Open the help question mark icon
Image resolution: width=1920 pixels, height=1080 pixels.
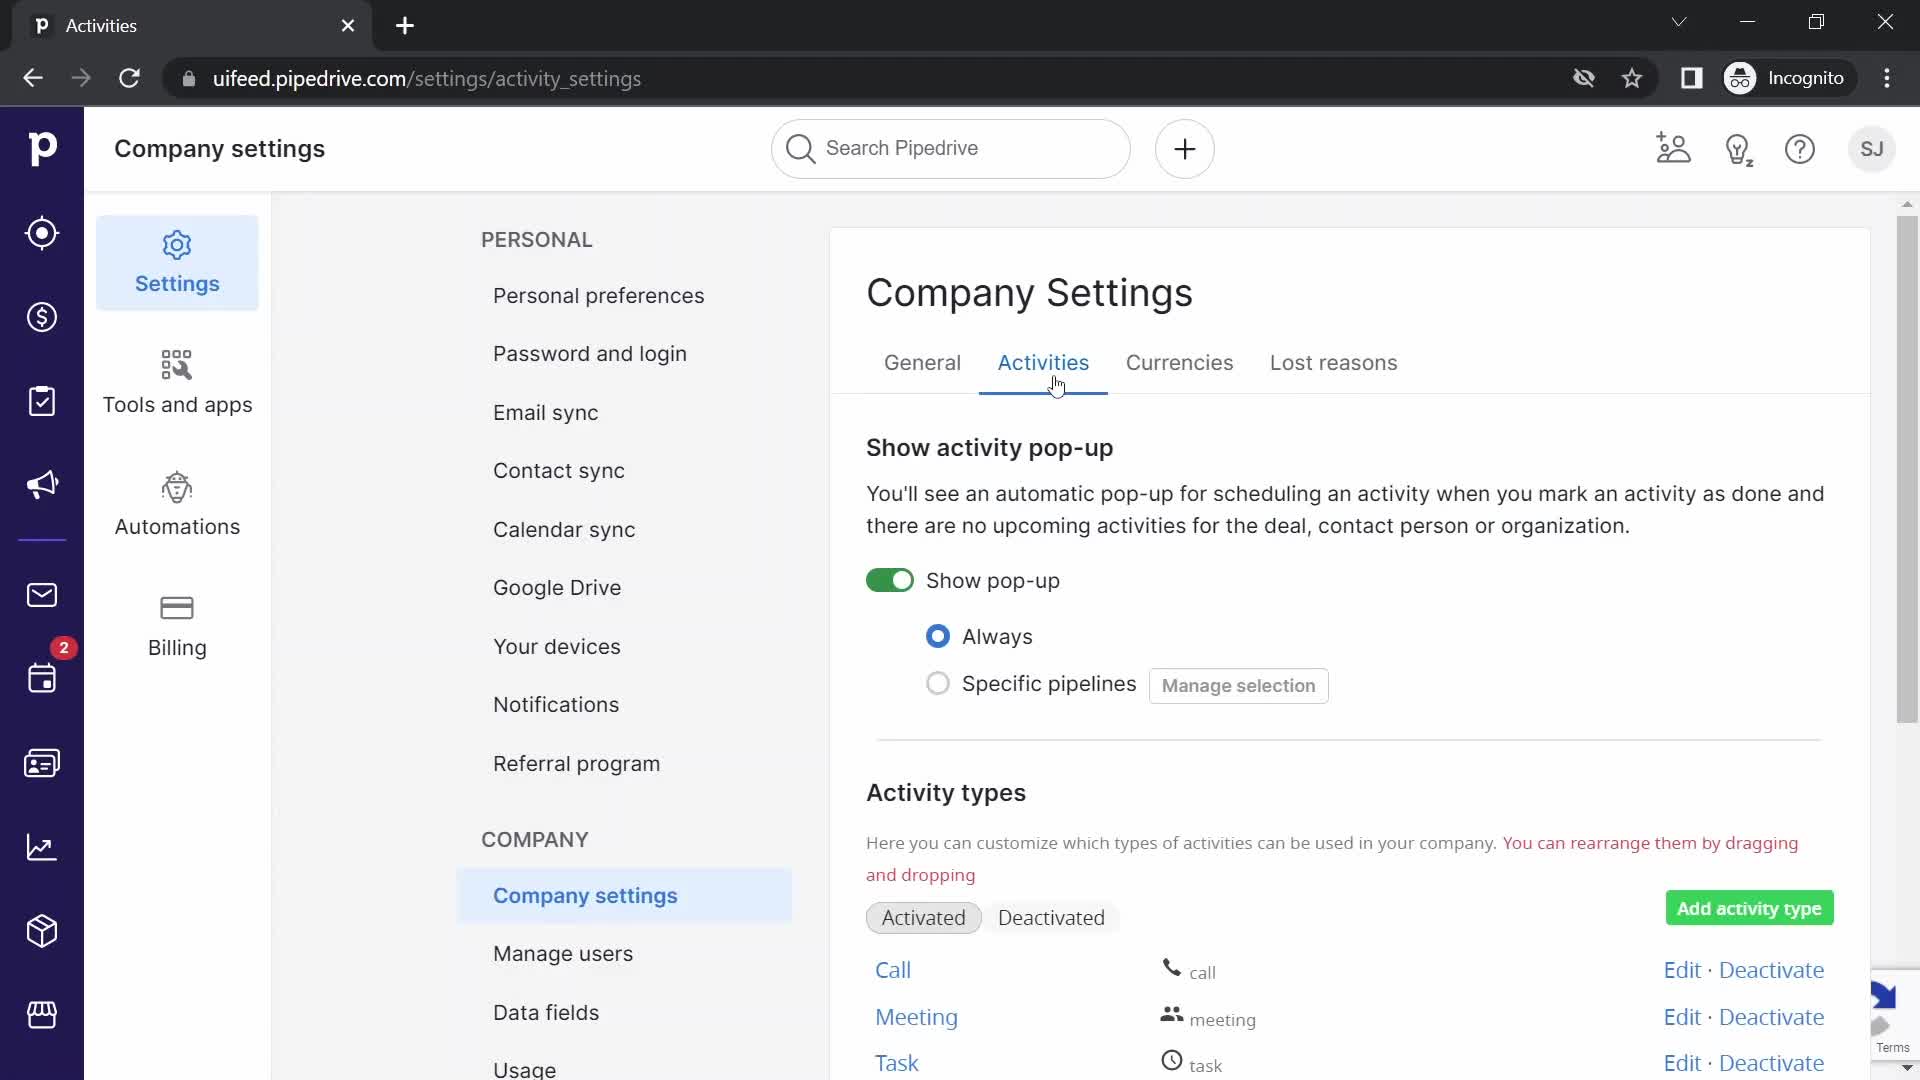pos(1800,149)
